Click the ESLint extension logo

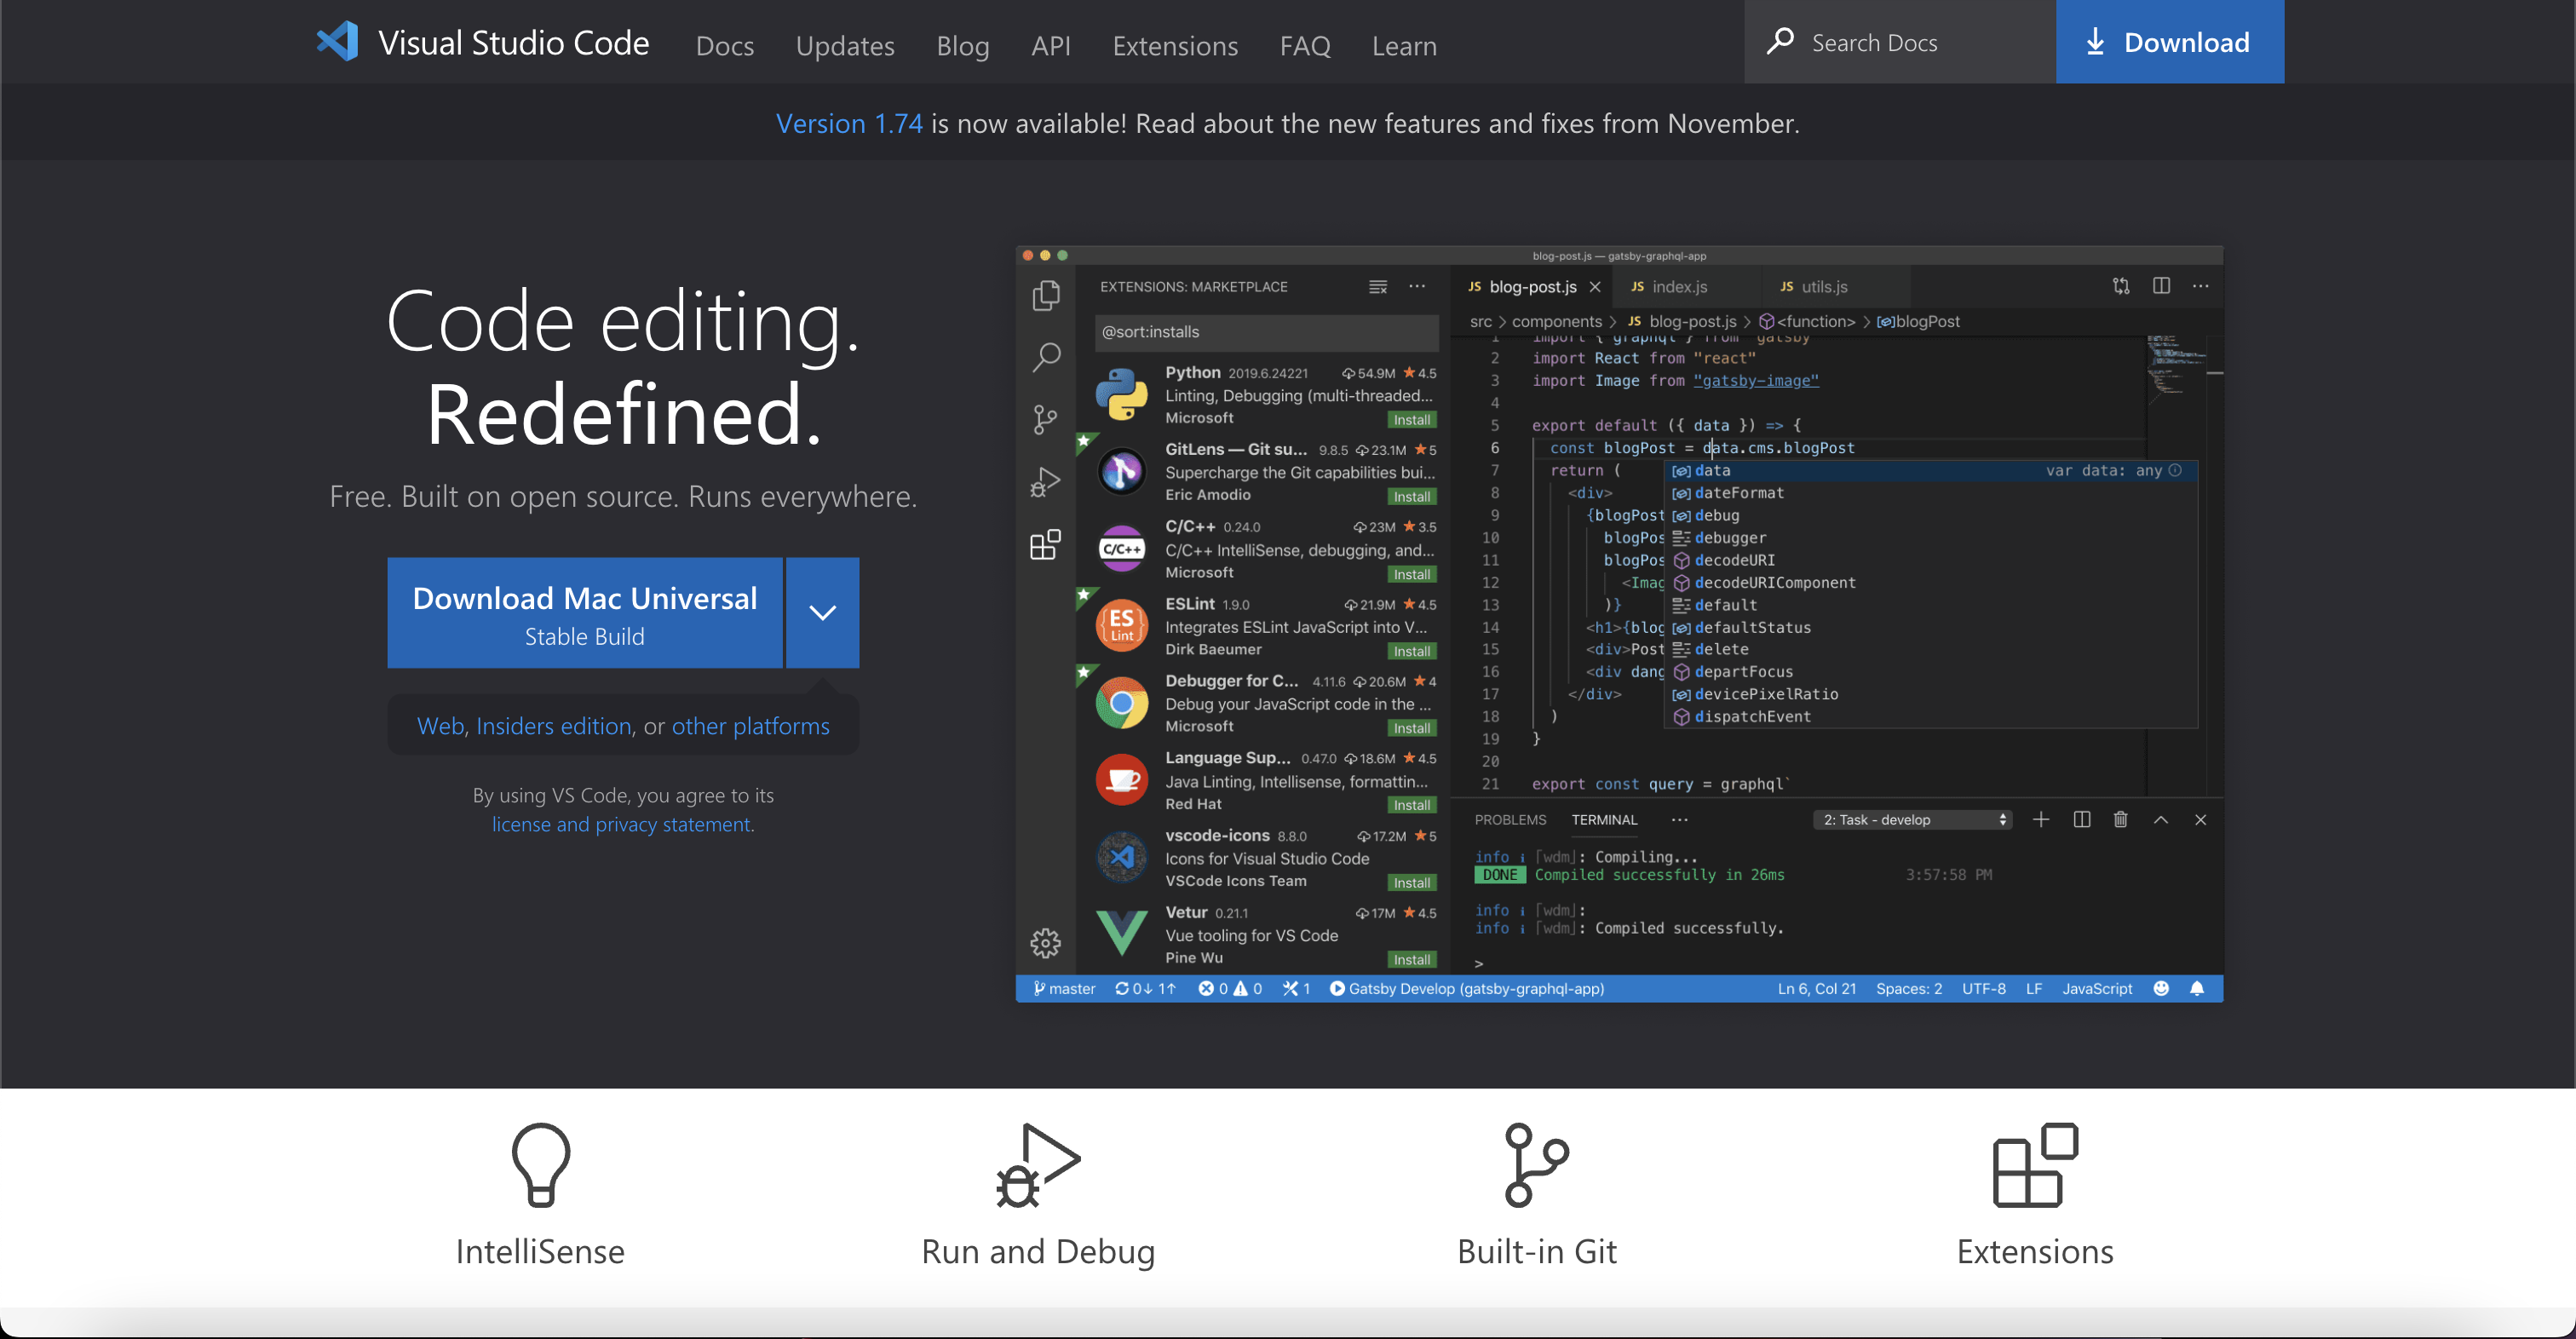(1121, 625)
